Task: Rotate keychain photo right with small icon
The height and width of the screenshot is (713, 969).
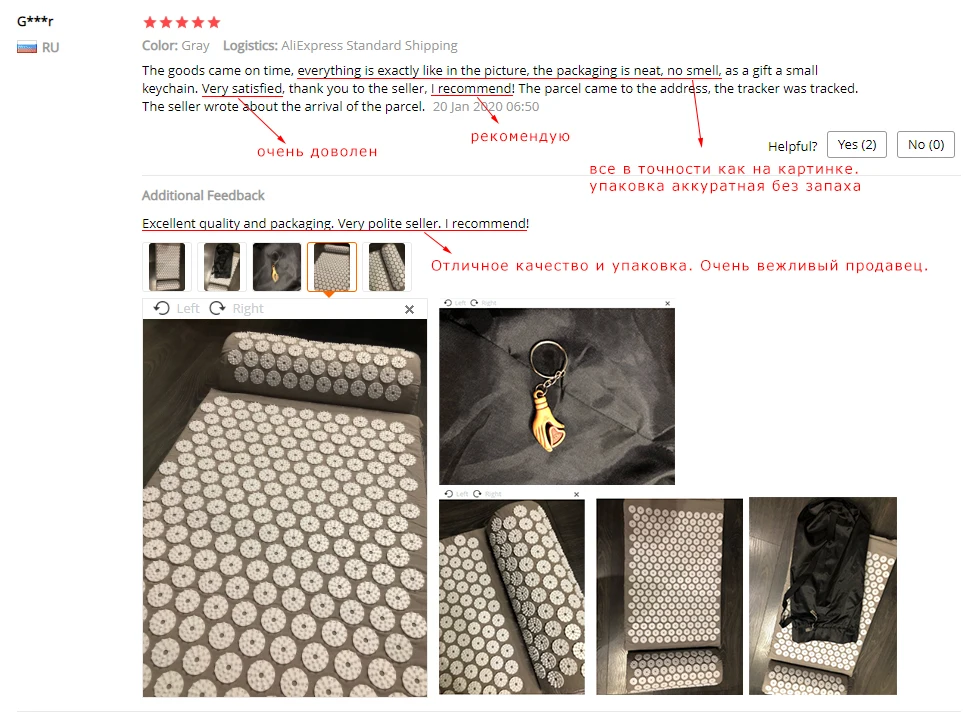Action: pos(474,303)
